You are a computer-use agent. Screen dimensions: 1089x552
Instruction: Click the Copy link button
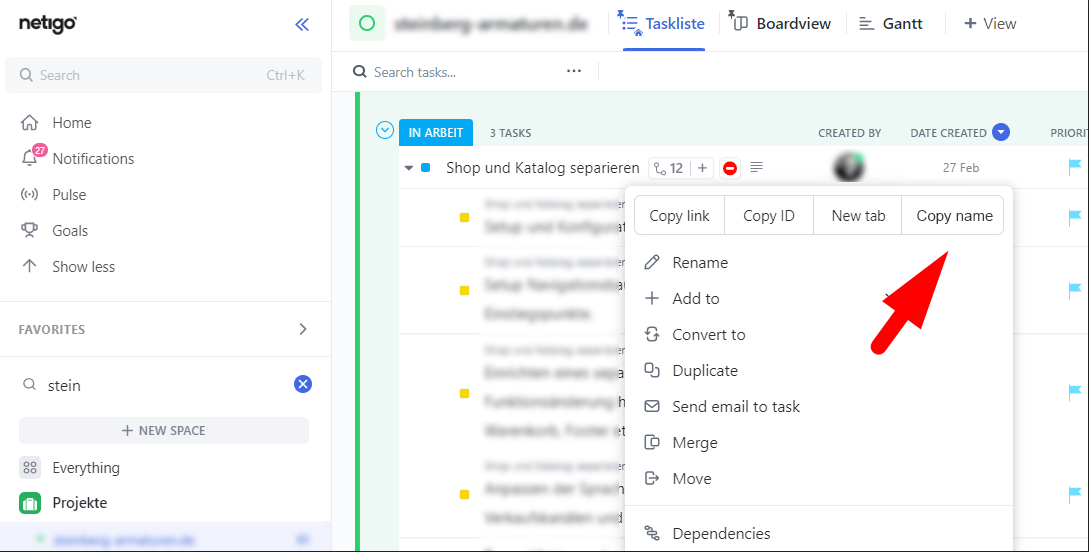[679, 216]
